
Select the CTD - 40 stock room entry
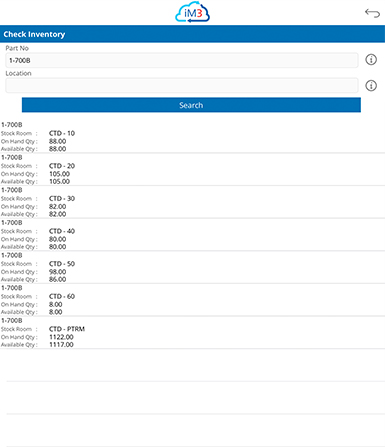pyautogui.click(x=192, y=235)
